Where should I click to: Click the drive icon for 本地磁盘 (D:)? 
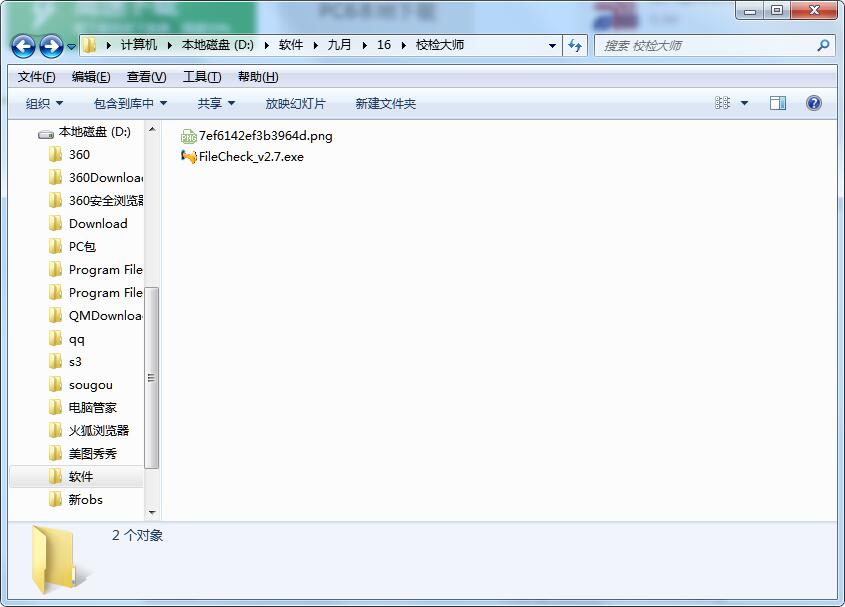click(x=46, y=133)
